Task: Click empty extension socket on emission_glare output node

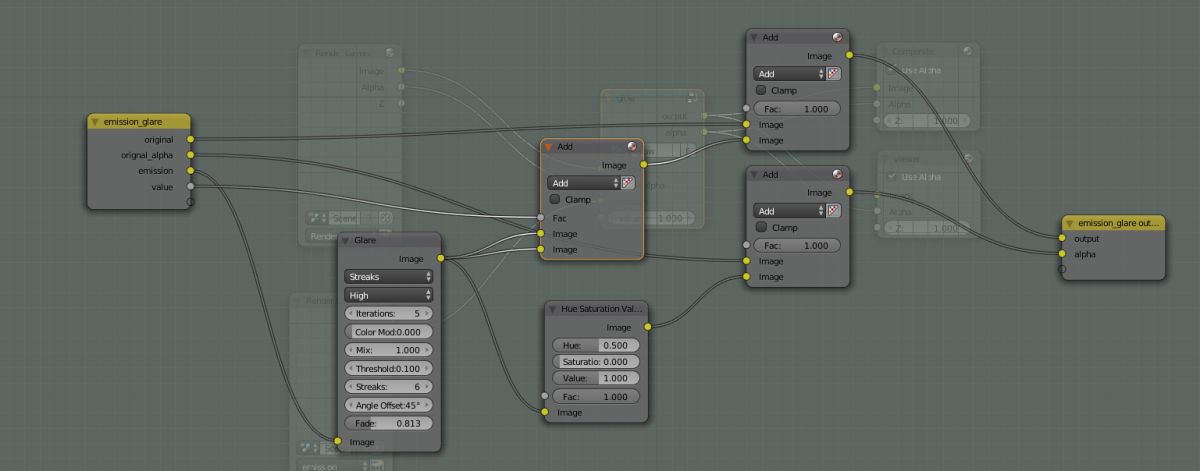Action: click(1062, 268)
